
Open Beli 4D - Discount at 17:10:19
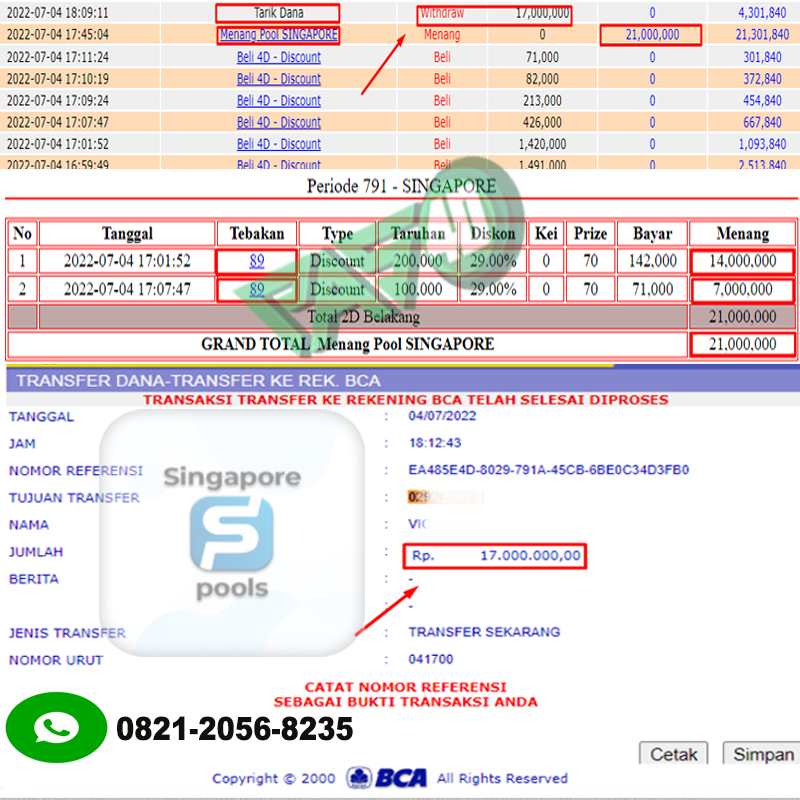point(279,79)
